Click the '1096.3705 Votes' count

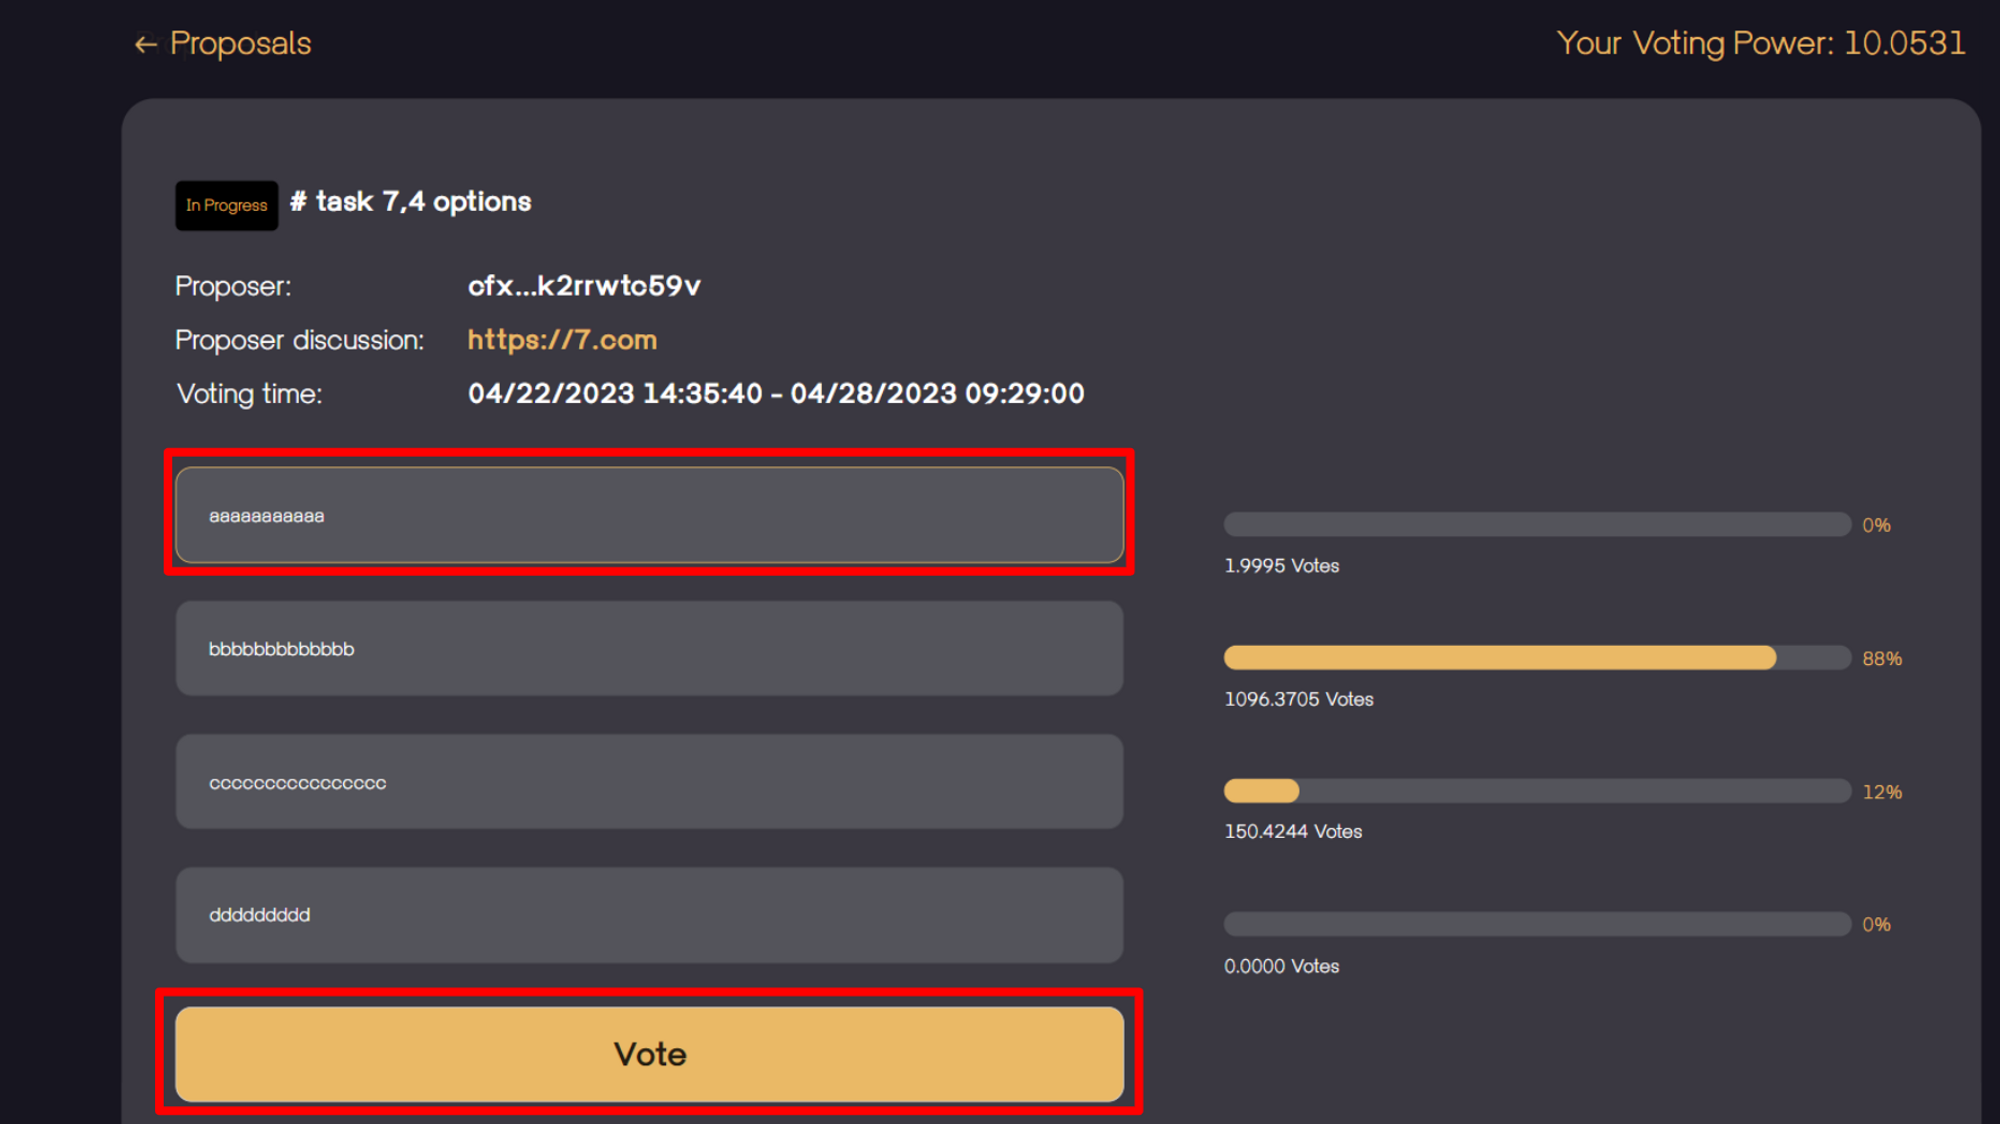pos(1298,699)
